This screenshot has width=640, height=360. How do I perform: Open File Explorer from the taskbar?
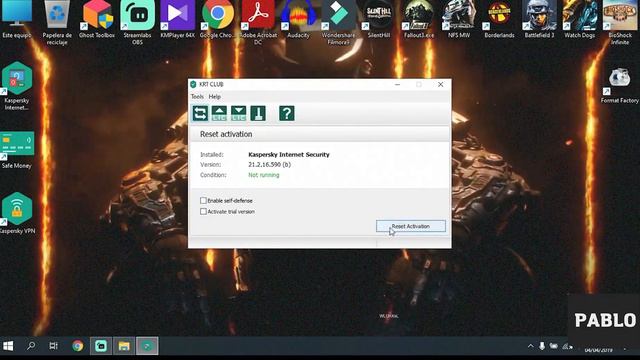124,346
